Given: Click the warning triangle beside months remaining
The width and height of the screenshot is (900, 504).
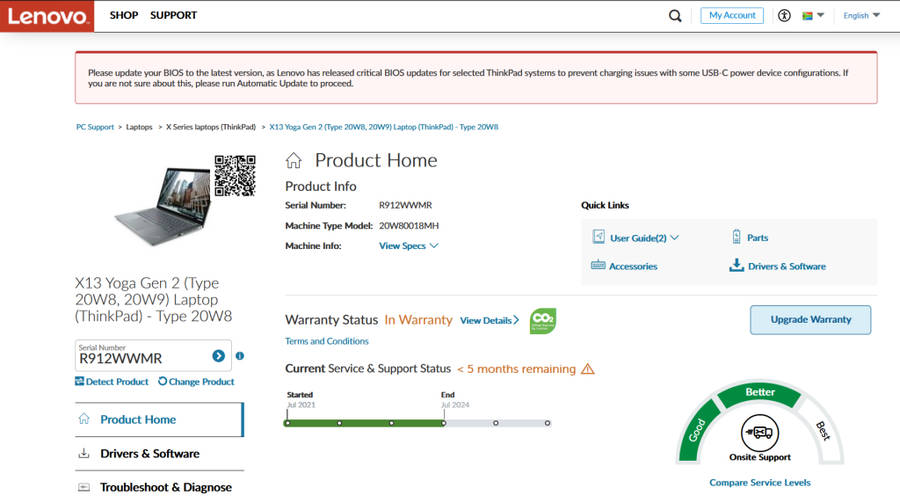Looking at the screenshot, I should coord(588,369).
